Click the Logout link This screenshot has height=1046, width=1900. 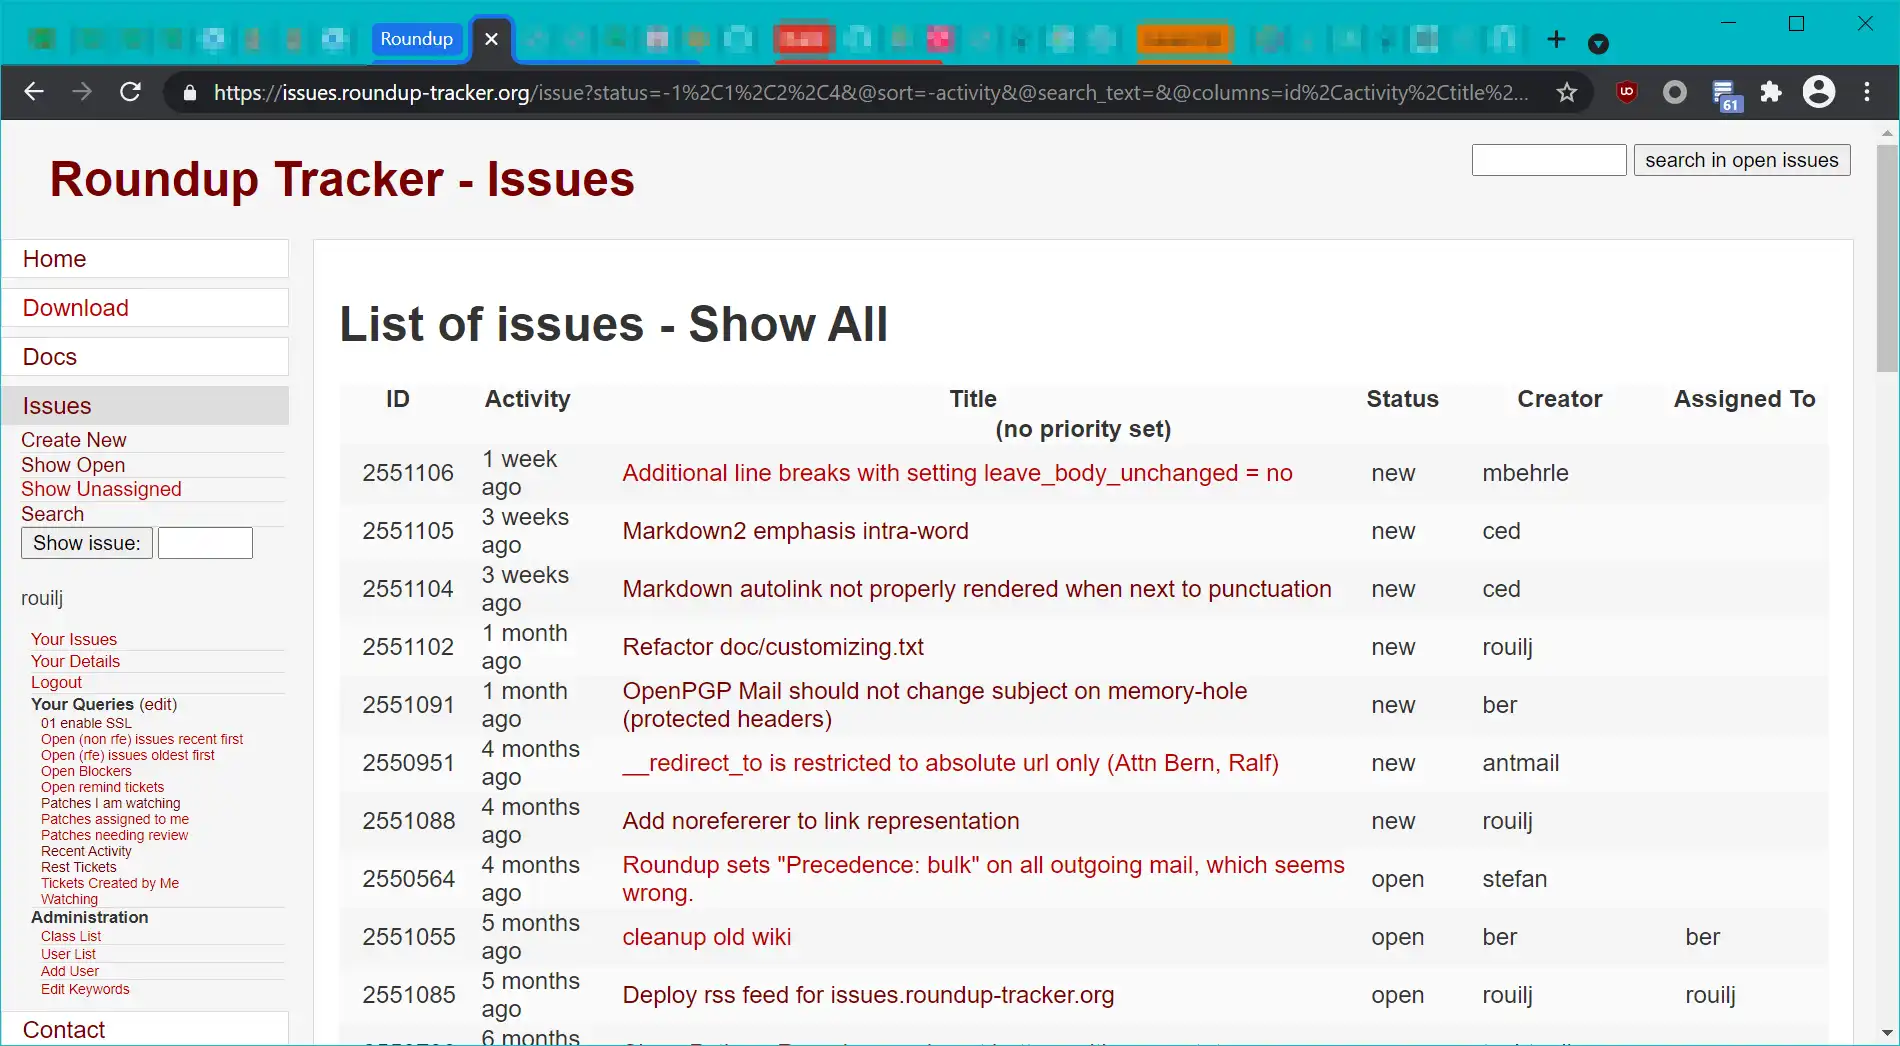pyautogui.click(x=56, y=682)
